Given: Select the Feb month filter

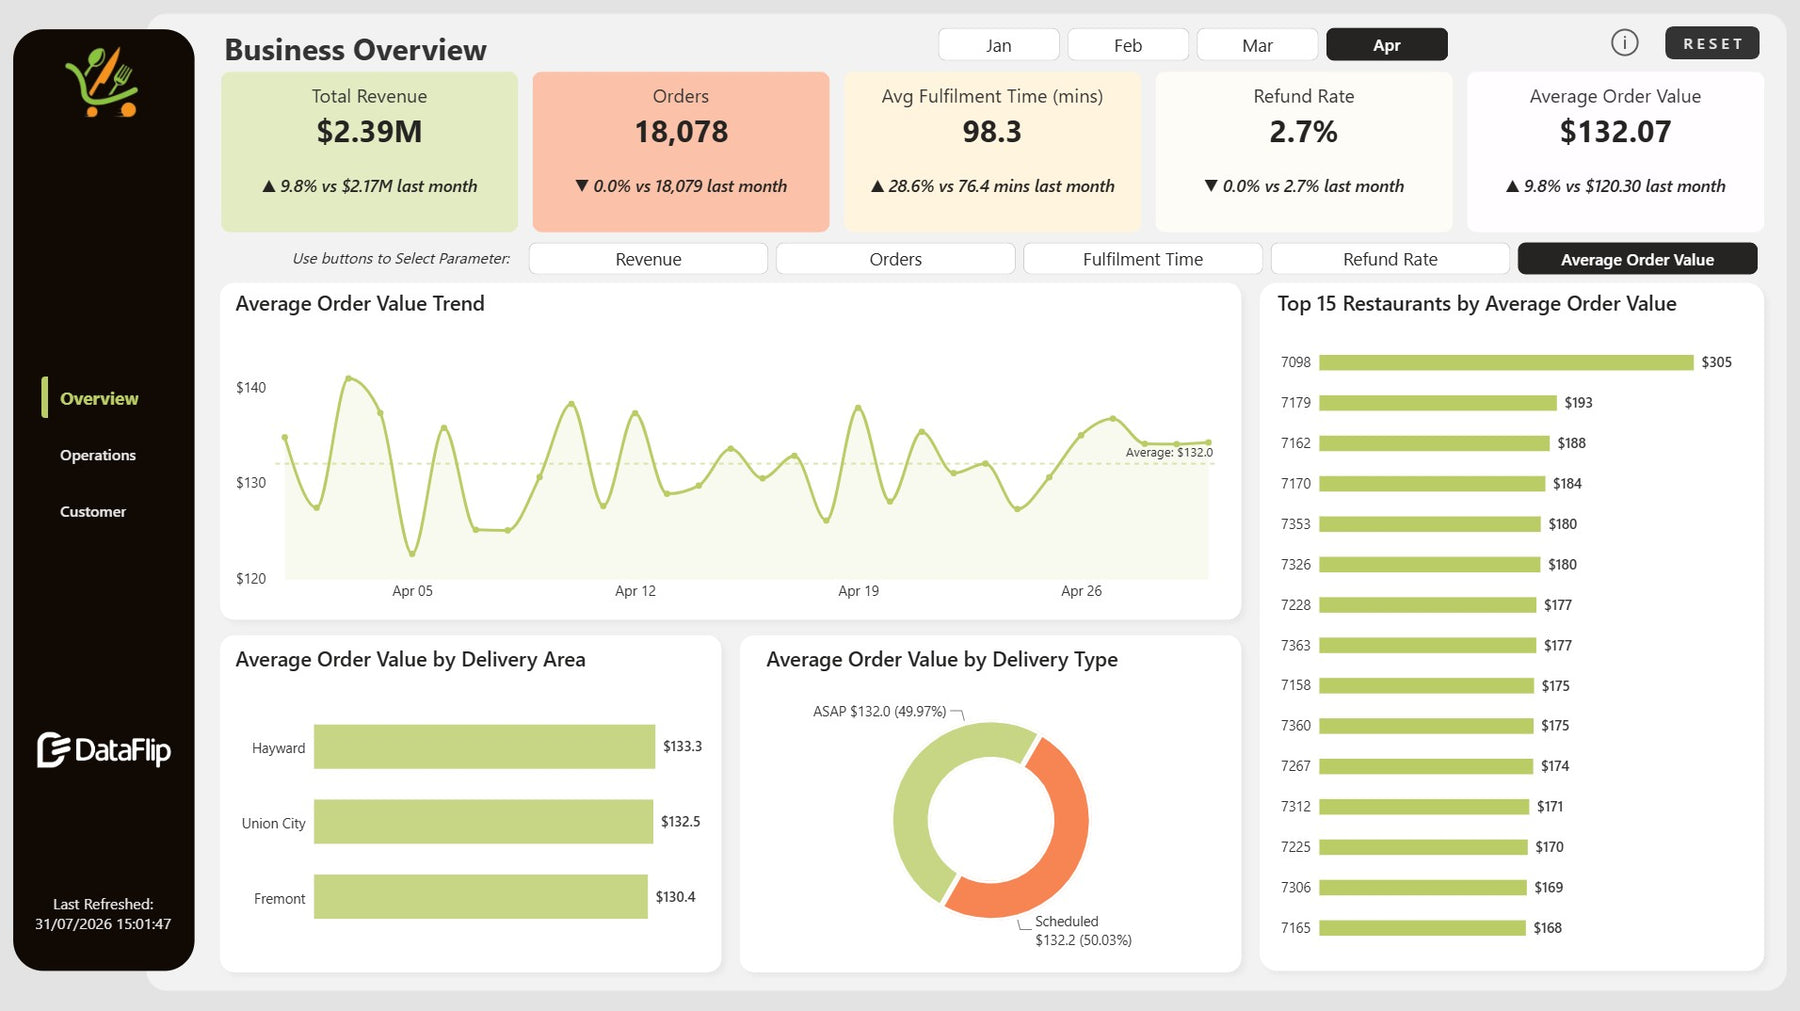Looking at the screenshot, I should 1127,45.
